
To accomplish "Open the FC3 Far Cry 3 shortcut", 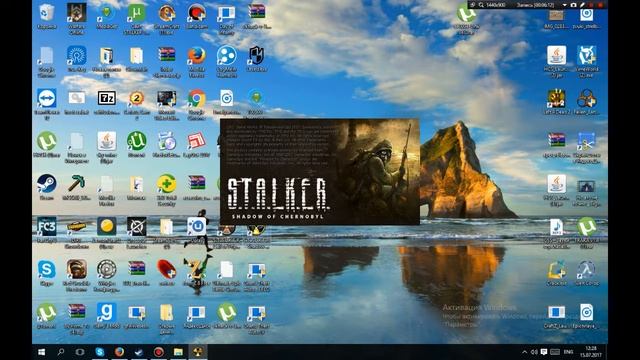I will [47, 227].
